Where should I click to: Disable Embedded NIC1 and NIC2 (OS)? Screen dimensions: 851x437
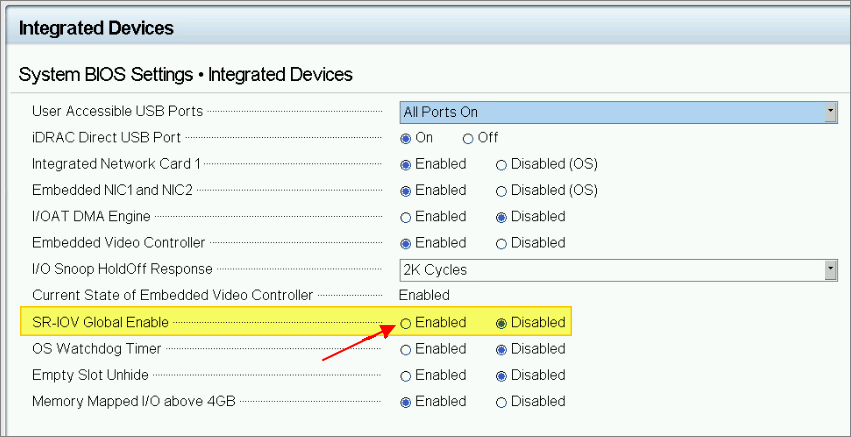click(x=502, y=190)
